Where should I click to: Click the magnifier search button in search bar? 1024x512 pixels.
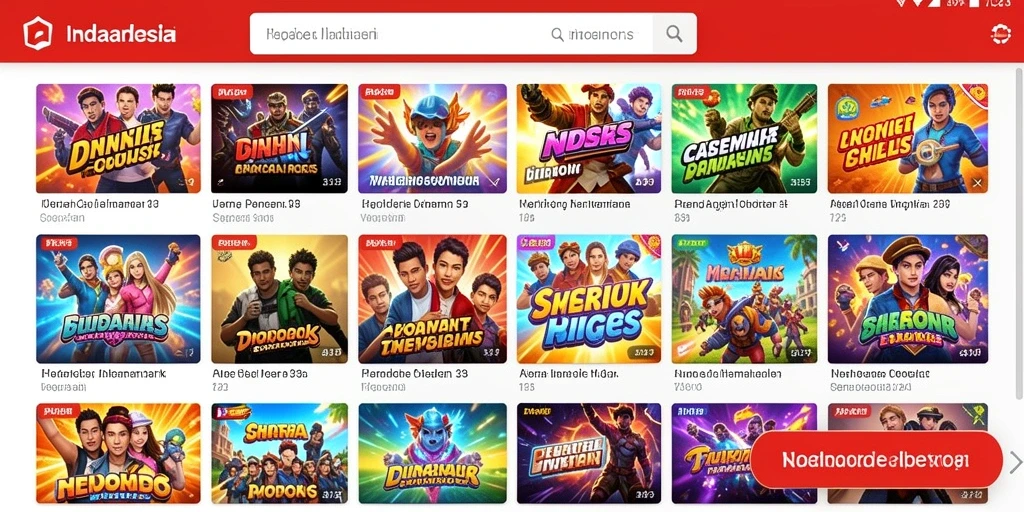tap(674, 33)
